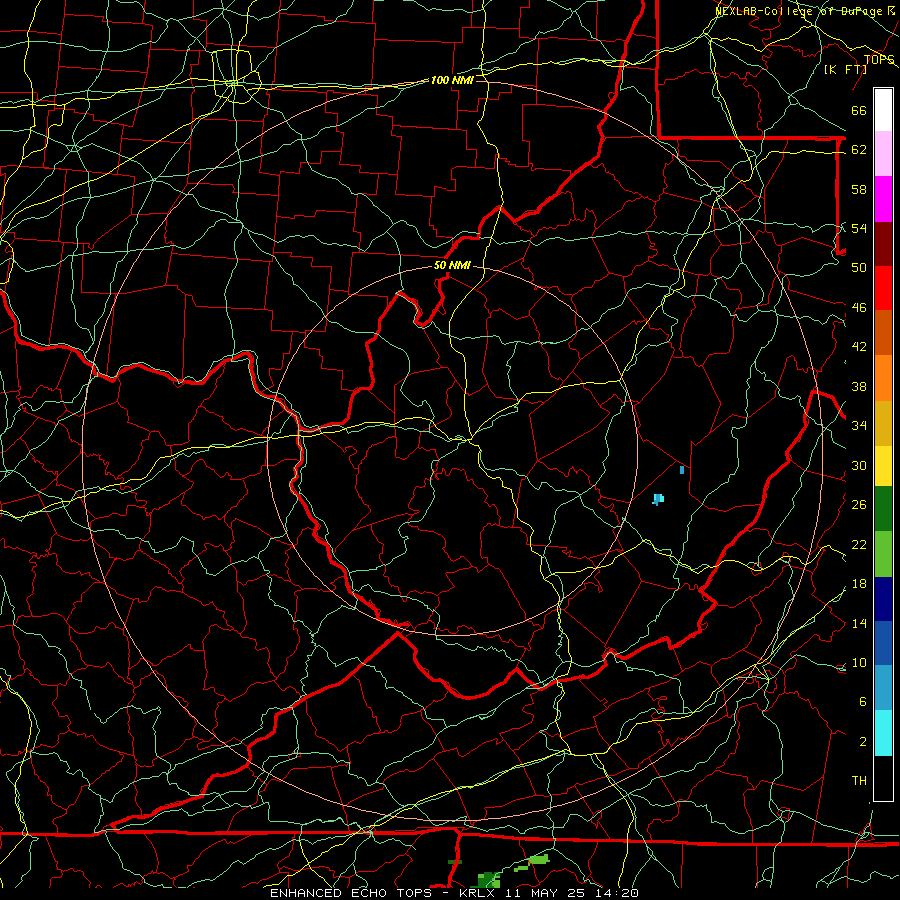The height and width of the screenshot is (900, 900).
Task: Click the black TH legend swatch
Action: pyautogui.click(x=883, y=778)
